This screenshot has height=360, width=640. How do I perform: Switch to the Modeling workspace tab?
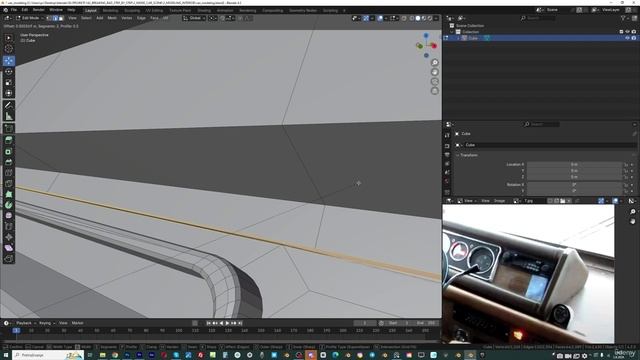pos(111,10)
